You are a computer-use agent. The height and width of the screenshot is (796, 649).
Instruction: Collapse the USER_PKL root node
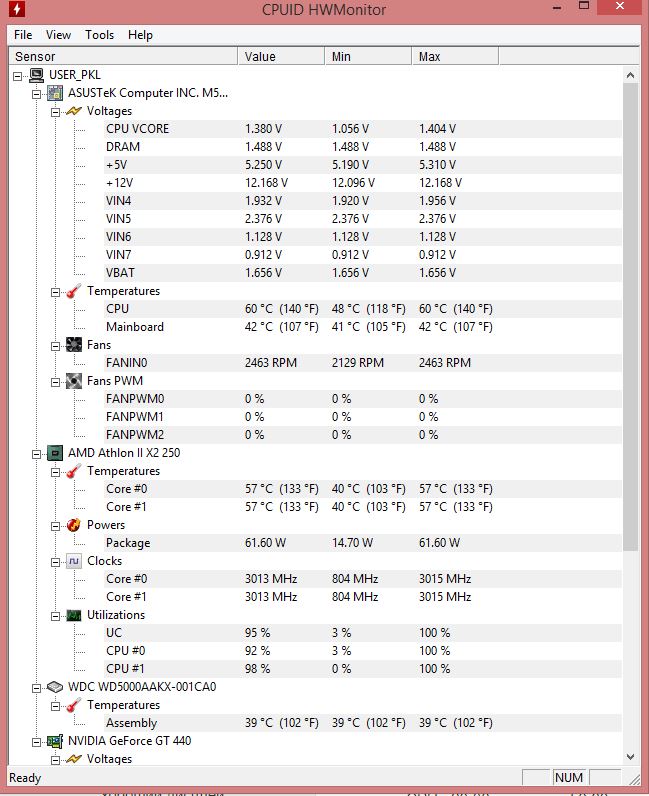click(17, 76)
